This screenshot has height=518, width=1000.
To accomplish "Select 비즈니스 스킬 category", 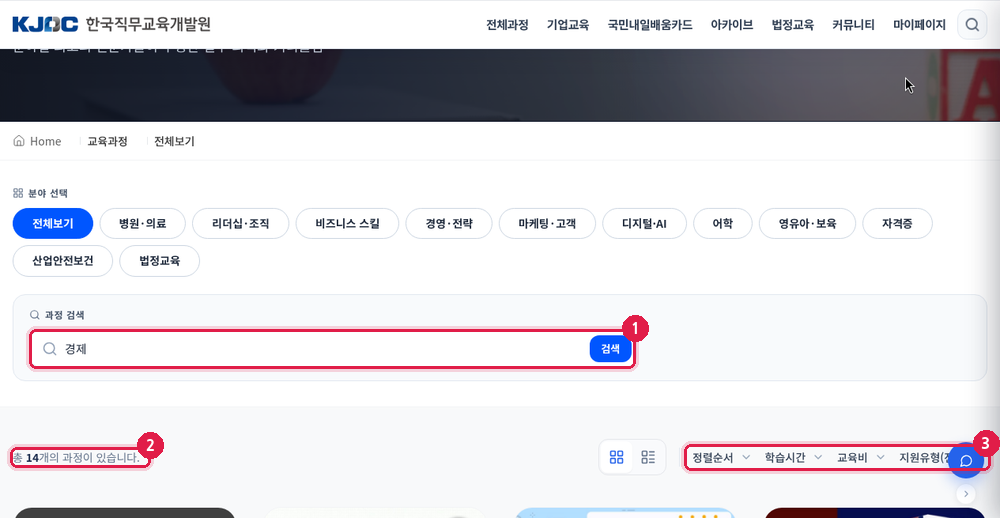I will tap(348, 223).
